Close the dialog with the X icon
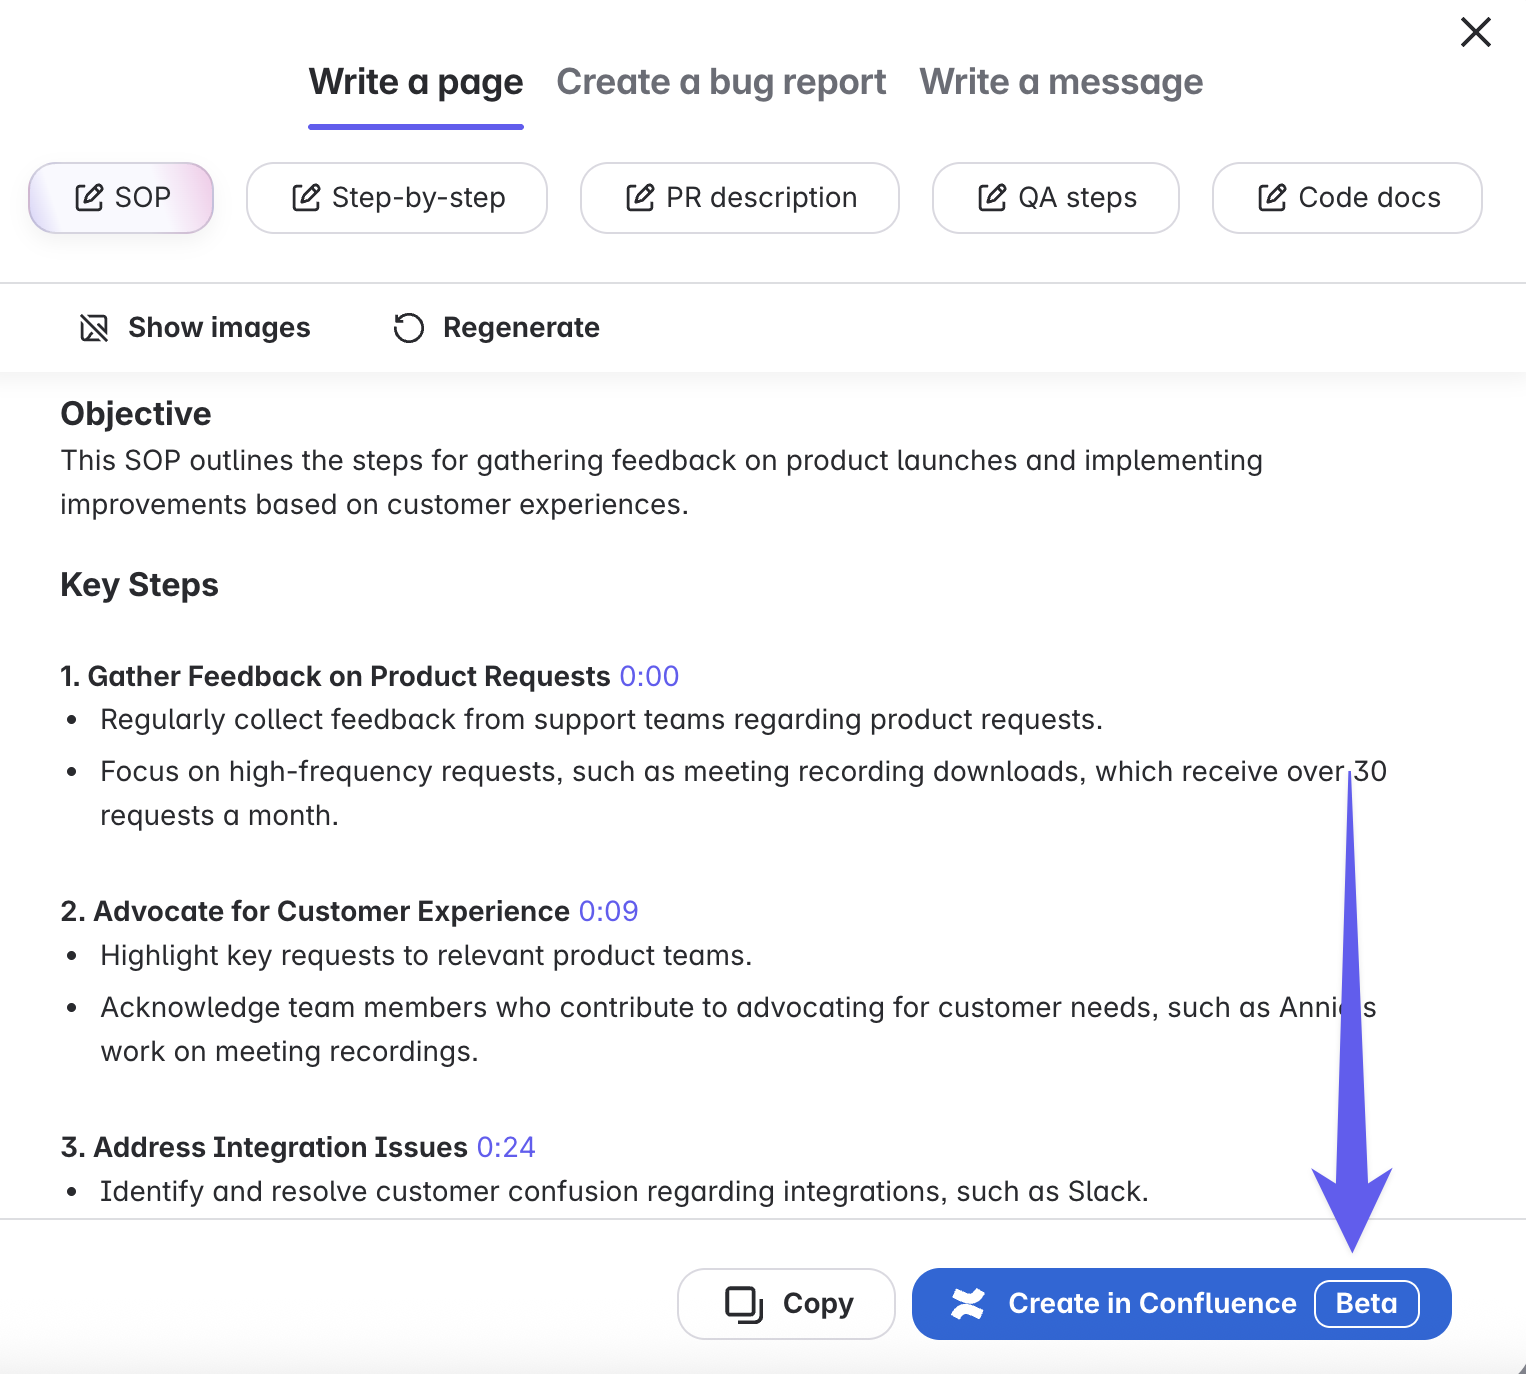The height and width of the screenshot is (1374, 1526). (1475, 32)
